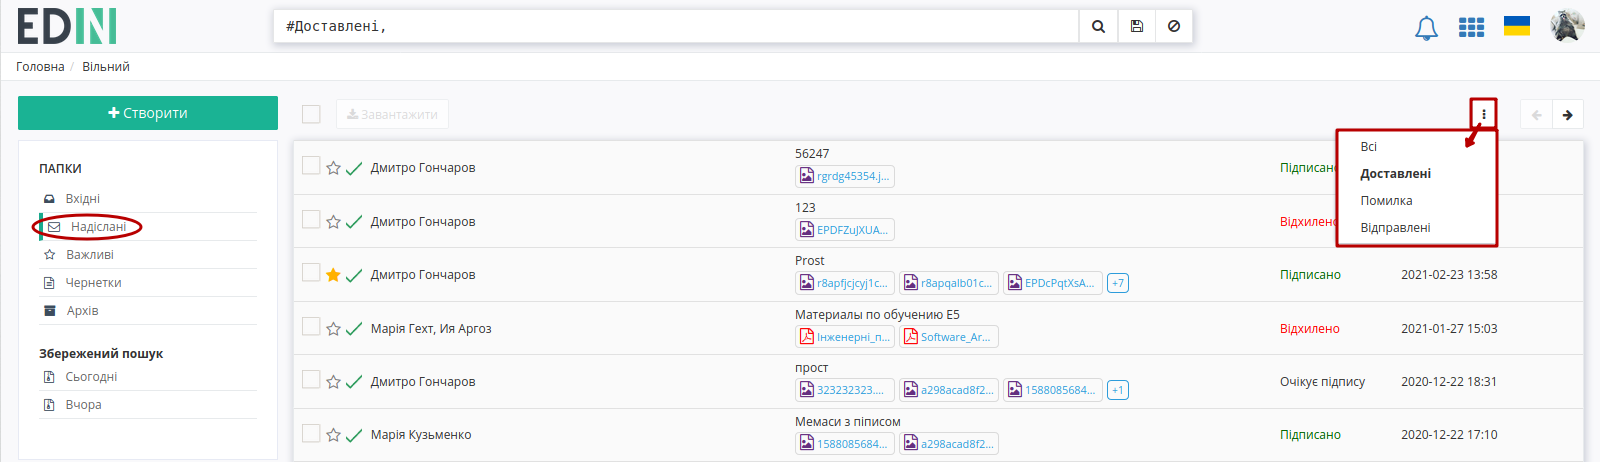This screenshot has height=462, width=1600.
Task: Select checkbox for 123 row
Action: point(311,219)
